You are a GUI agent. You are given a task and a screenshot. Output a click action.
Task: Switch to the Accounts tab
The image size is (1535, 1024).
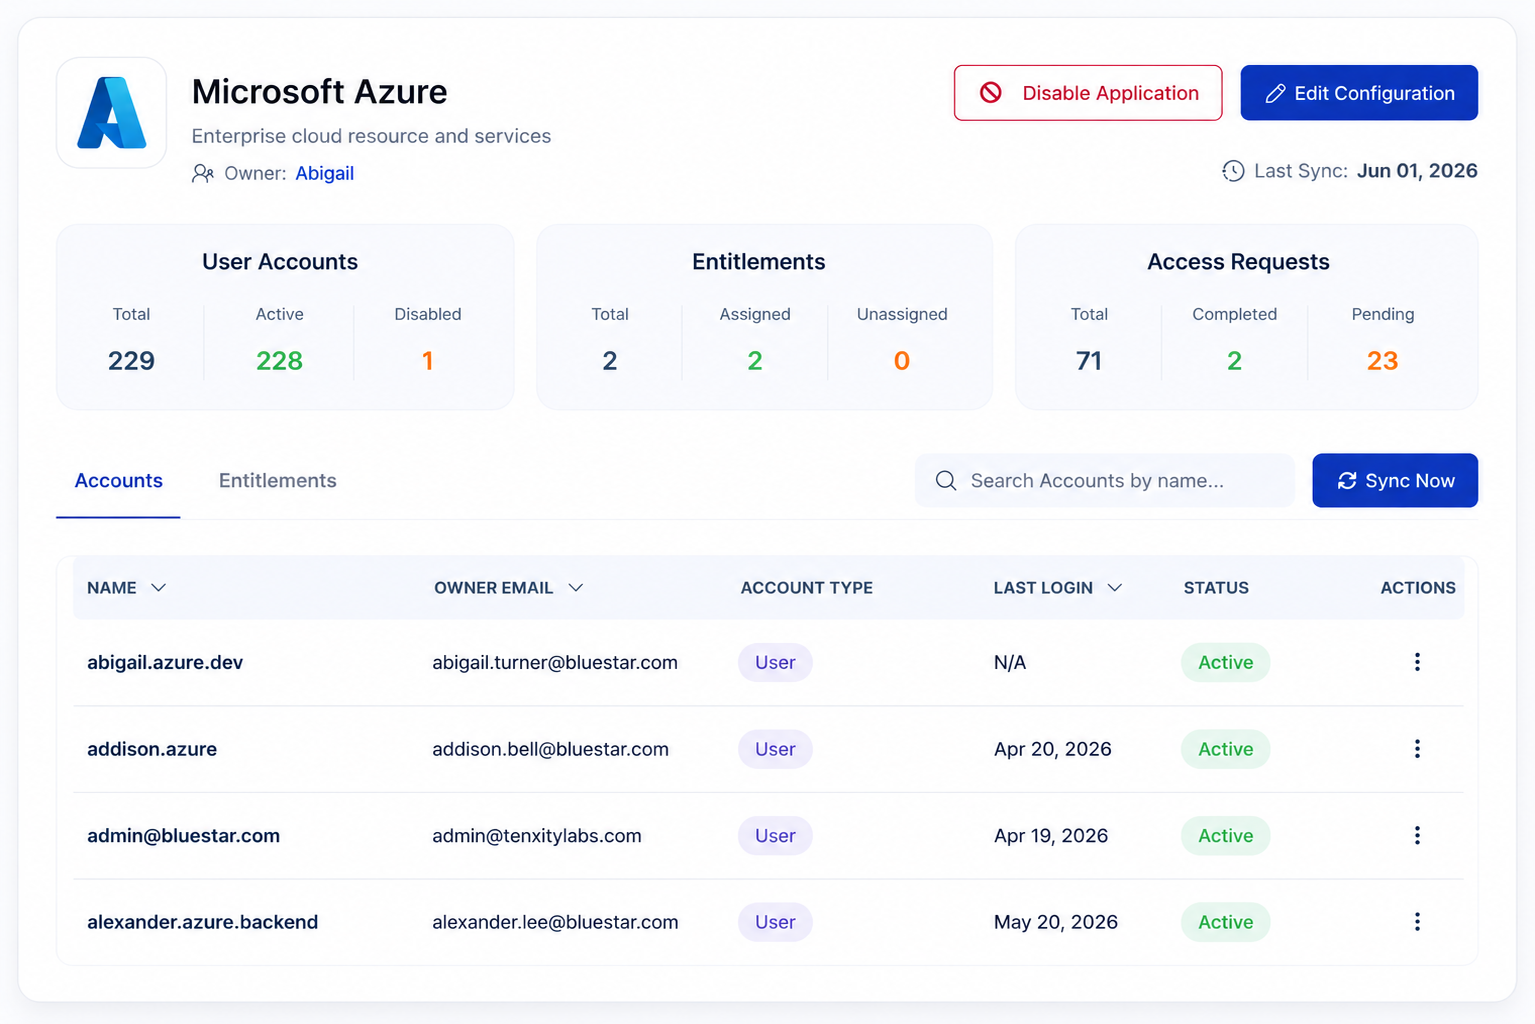pos(119,481)
